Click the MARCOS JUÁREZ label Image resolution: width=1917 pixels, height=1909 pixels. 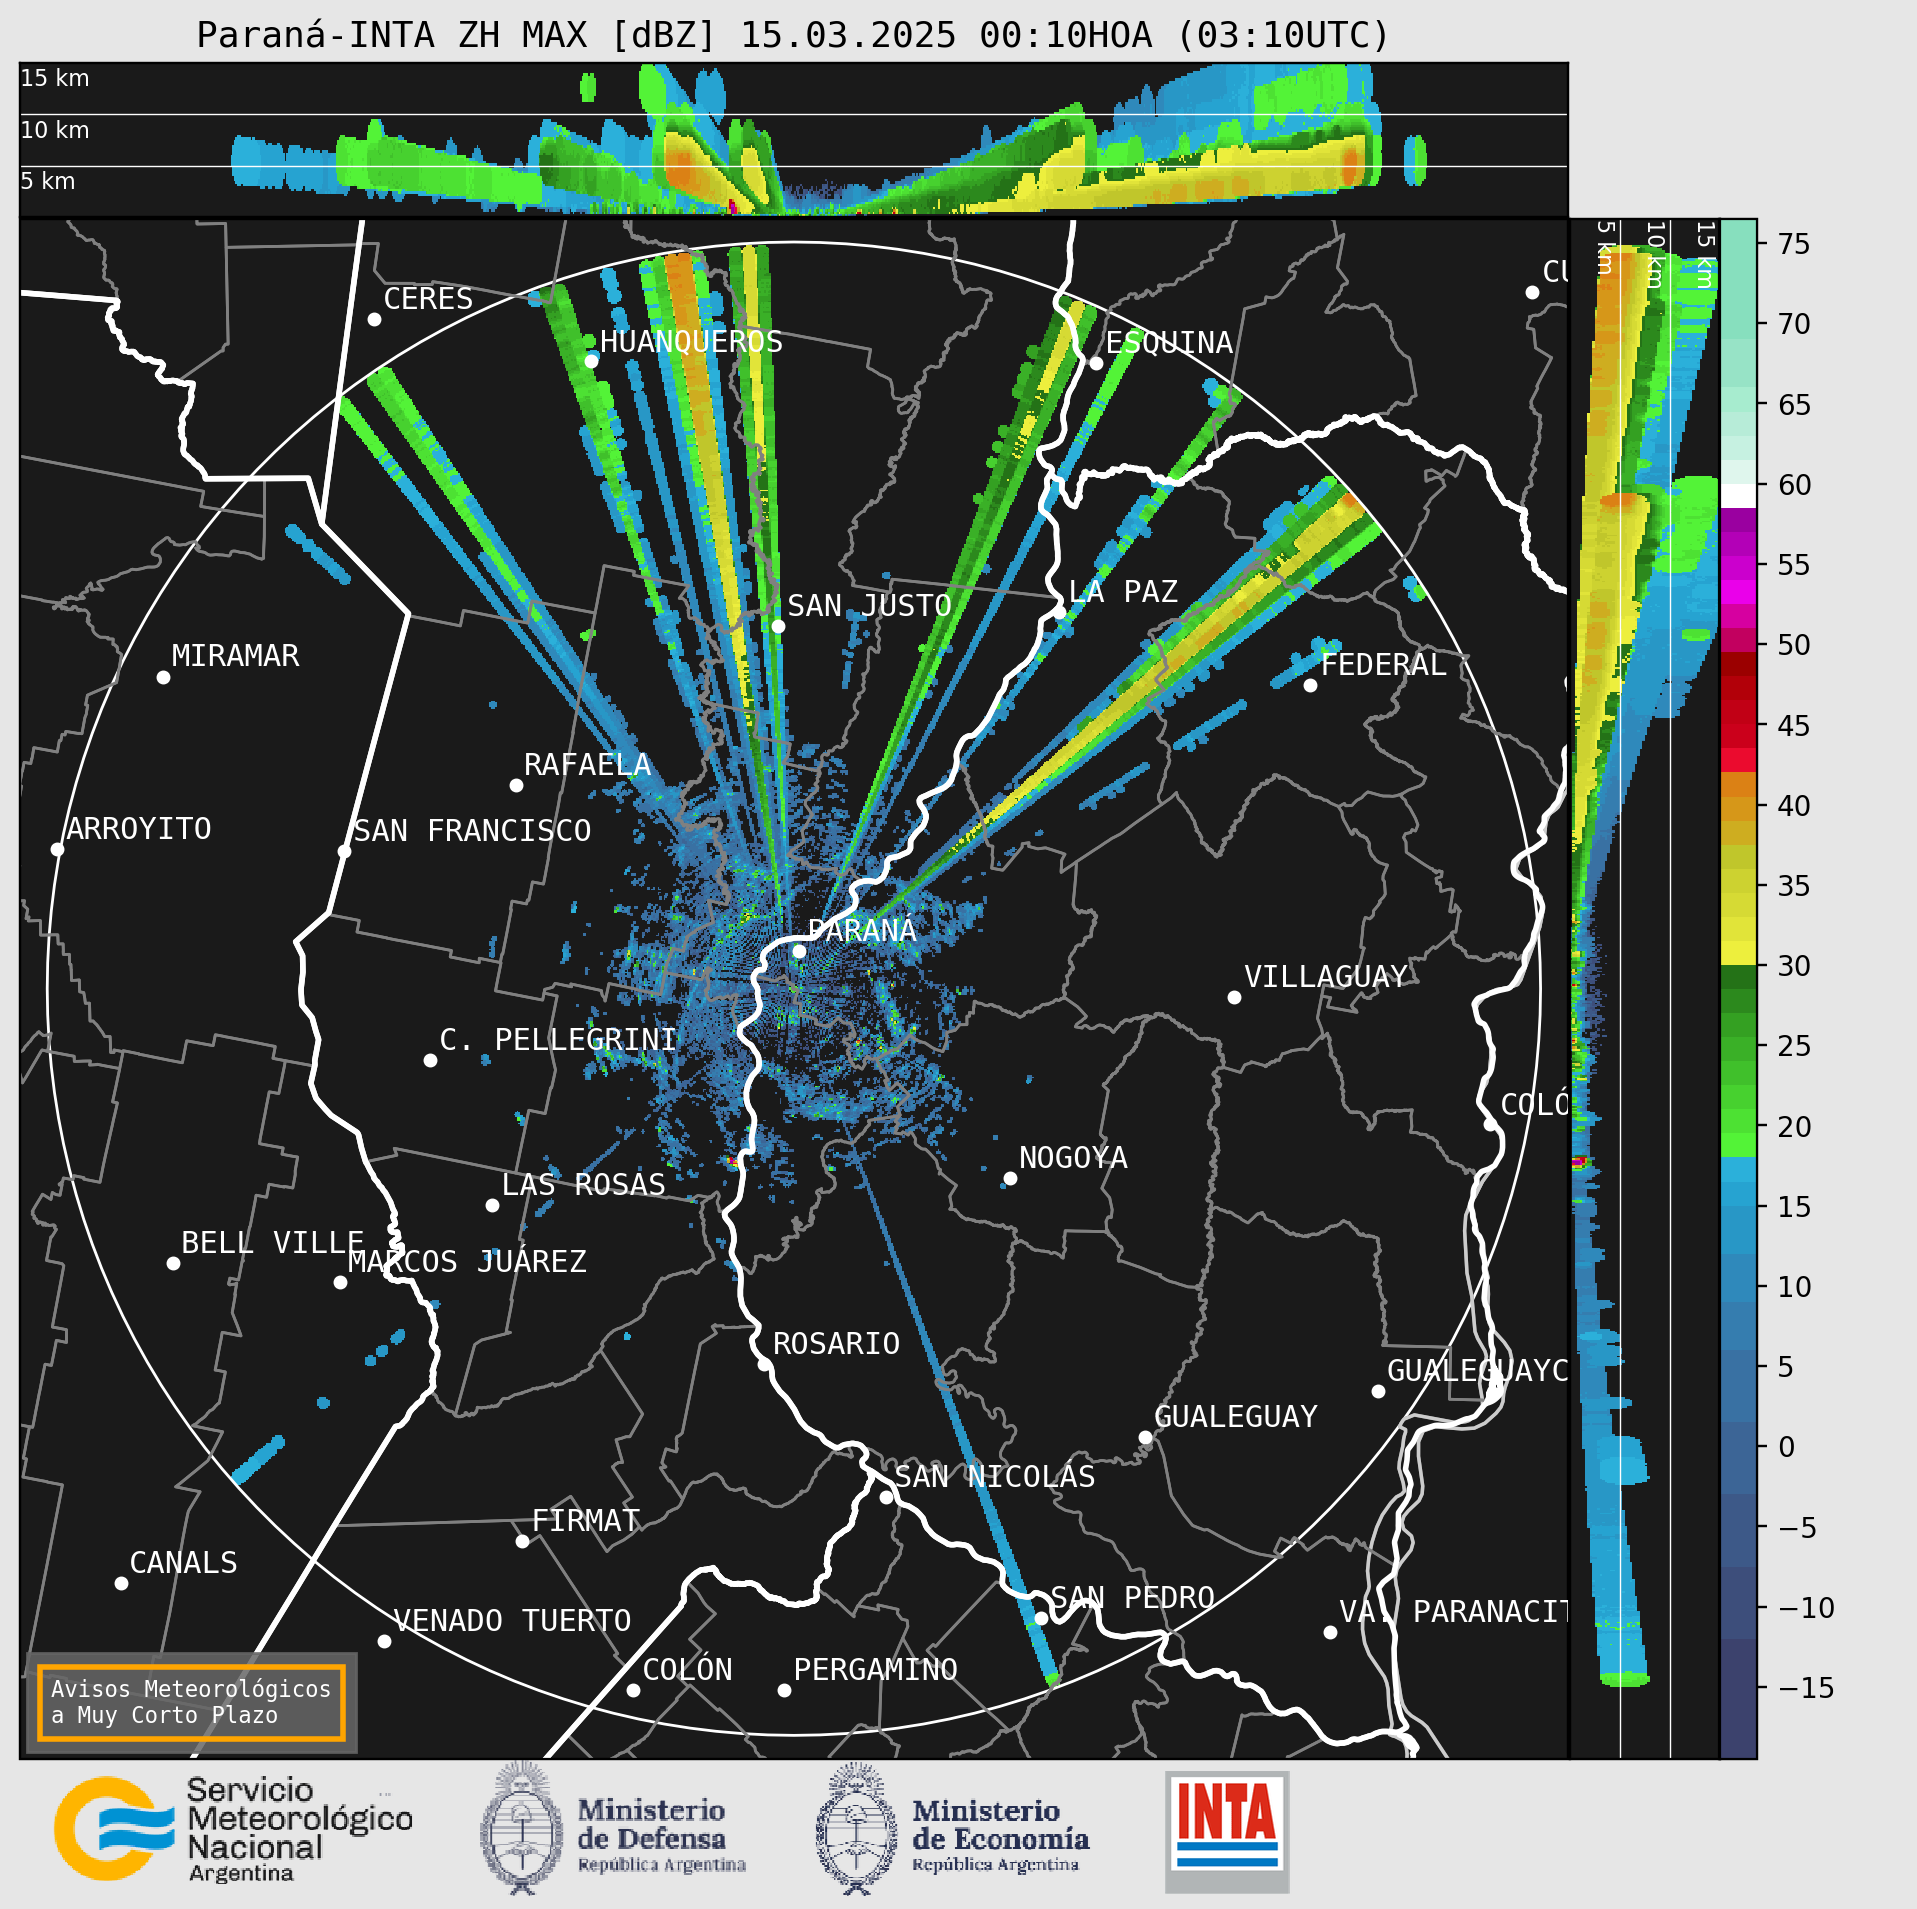click(467, 1261)
